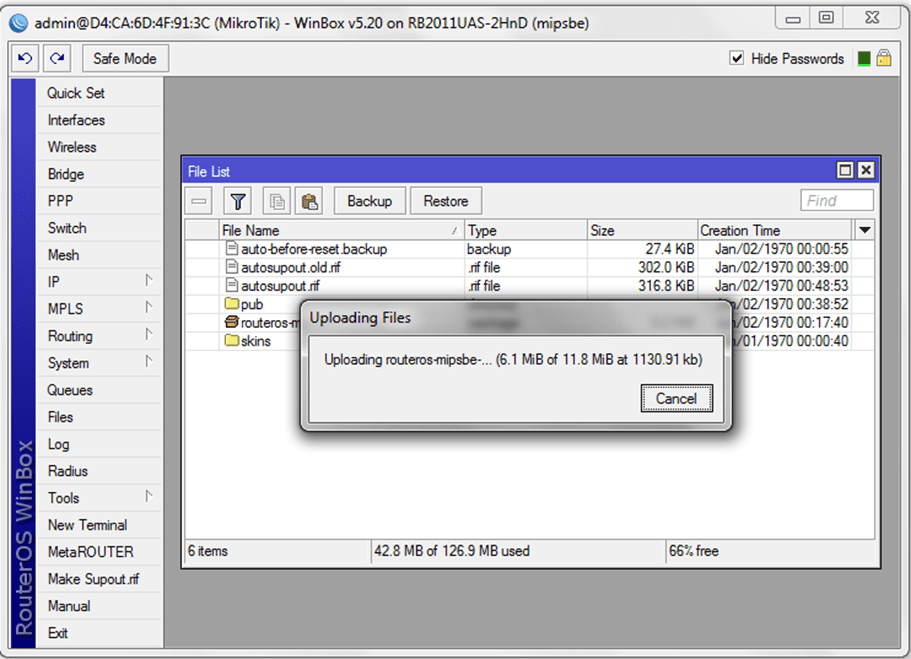Open the MetaROUTER menu
The width and height of the screenshot is (911, 659).
tap(99, 551)
